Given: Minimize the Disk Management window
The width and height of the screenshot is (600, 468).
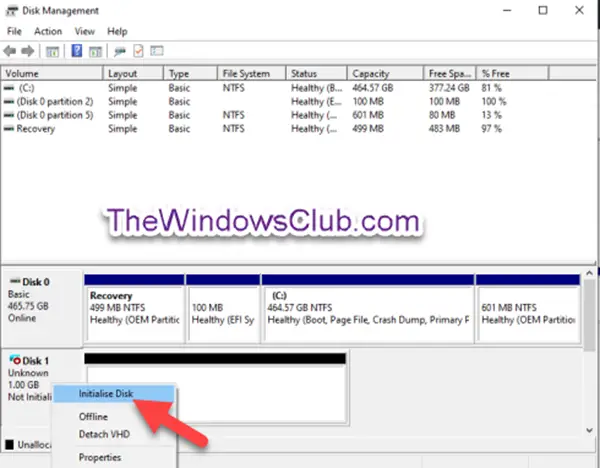Looking at the screenshot, I should click(507, 10).
